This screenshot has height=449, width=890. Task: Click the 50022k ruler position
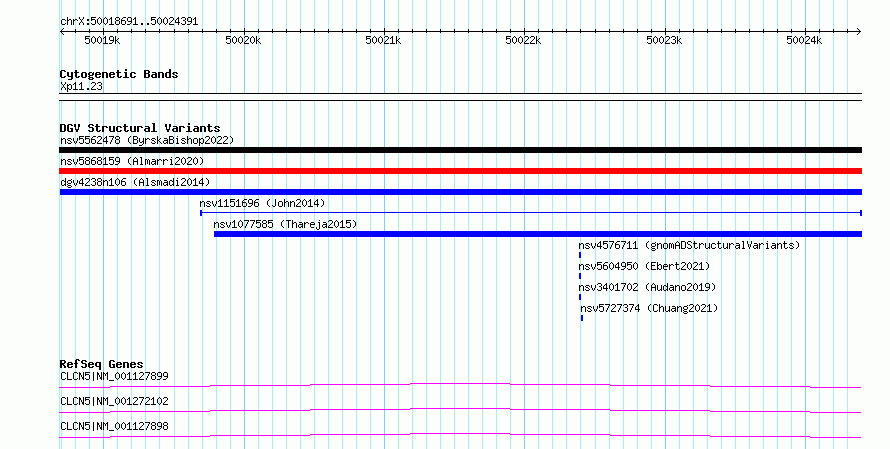523,40
